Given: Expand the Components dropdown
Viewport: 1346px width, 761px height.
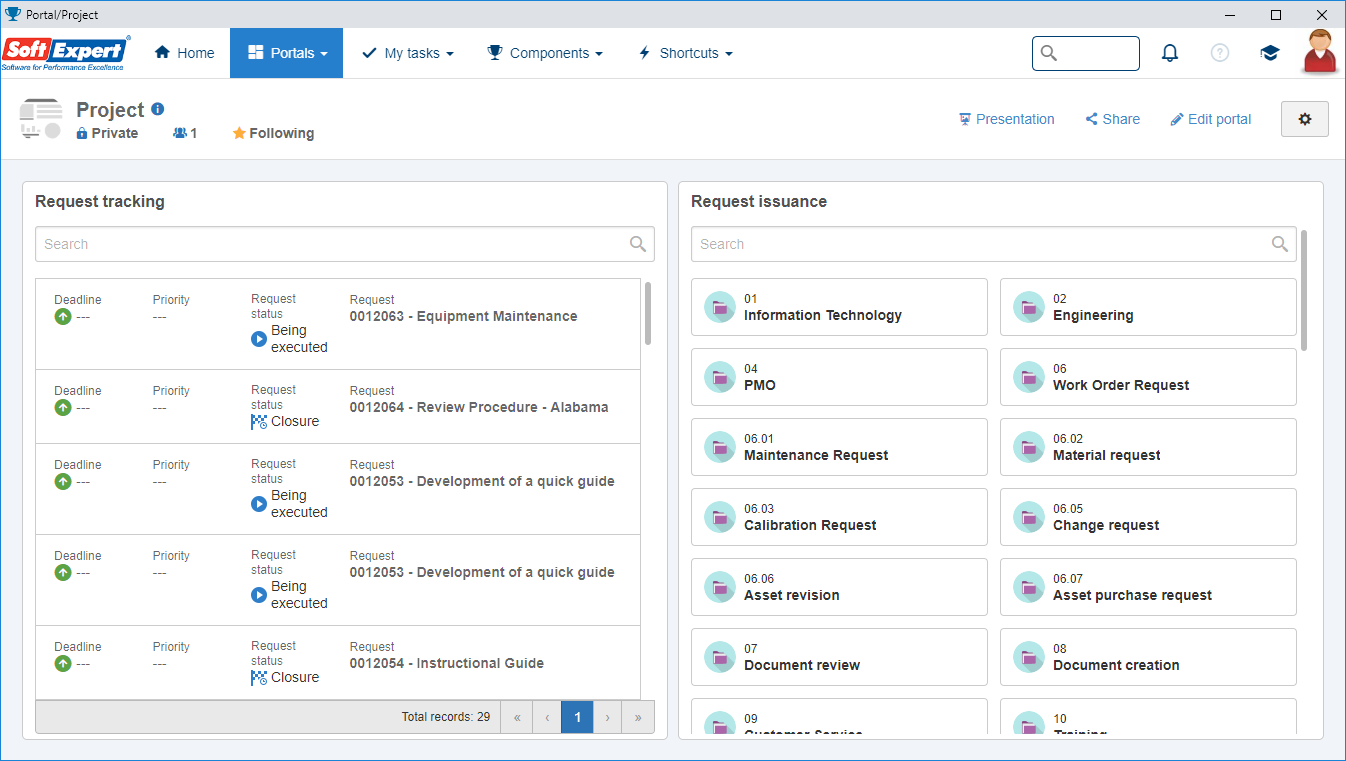Looking at the screenshot, I should [545, 53].
